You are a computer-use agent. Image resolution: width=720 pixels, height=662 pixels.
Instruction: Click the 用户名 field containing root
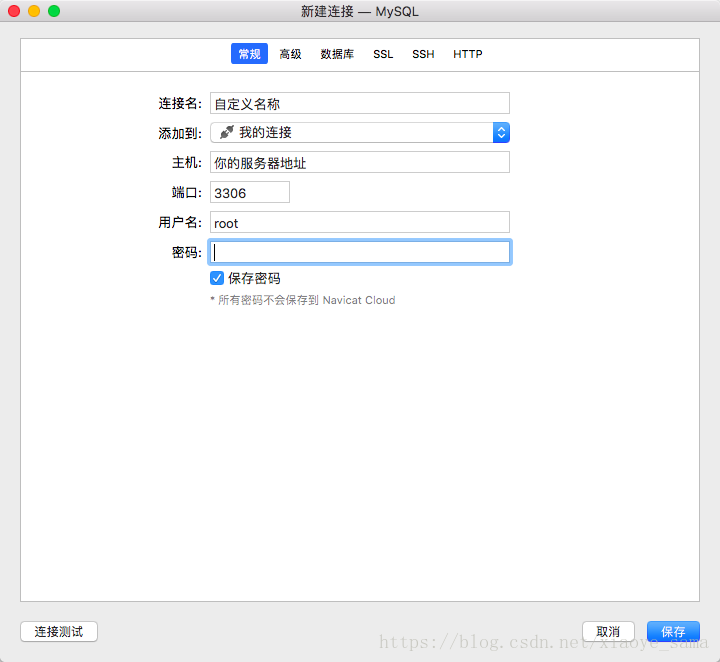coord(360,223)
